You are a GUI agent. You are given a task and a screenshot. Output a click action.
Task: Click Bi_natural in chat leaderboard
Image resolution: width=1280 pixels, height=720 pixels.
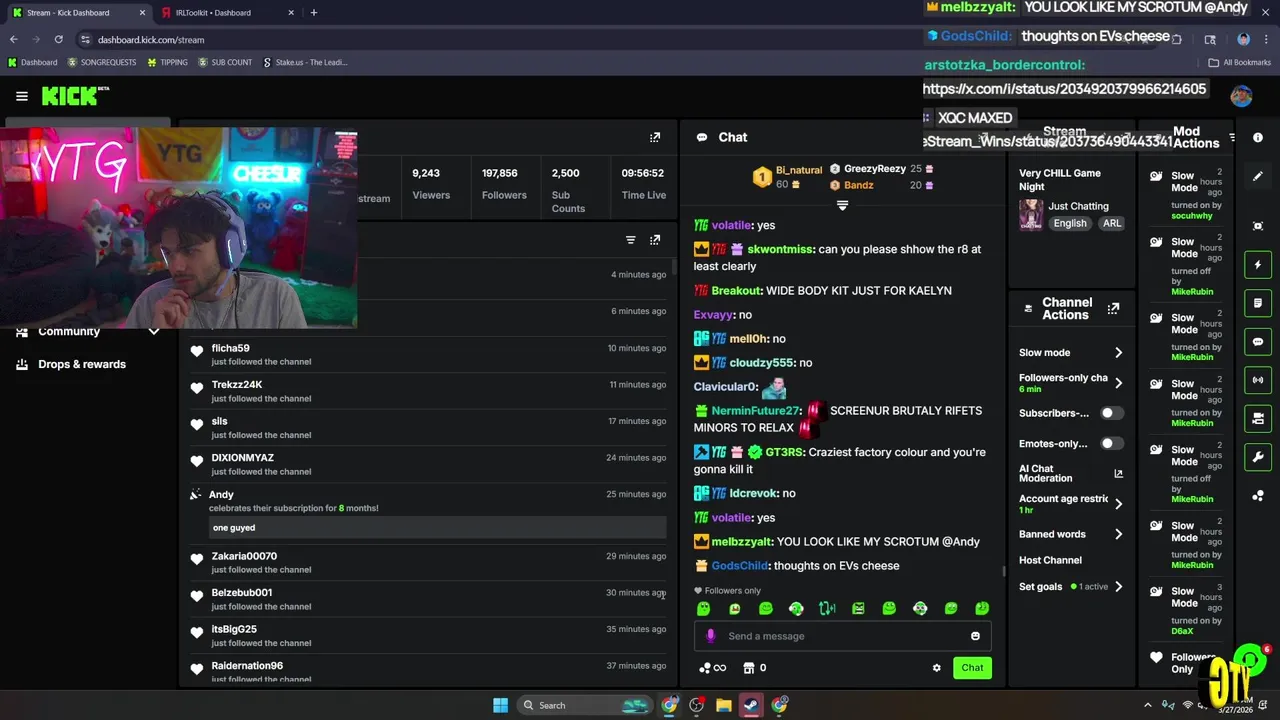pyautogui.click(x=799, y=171)
